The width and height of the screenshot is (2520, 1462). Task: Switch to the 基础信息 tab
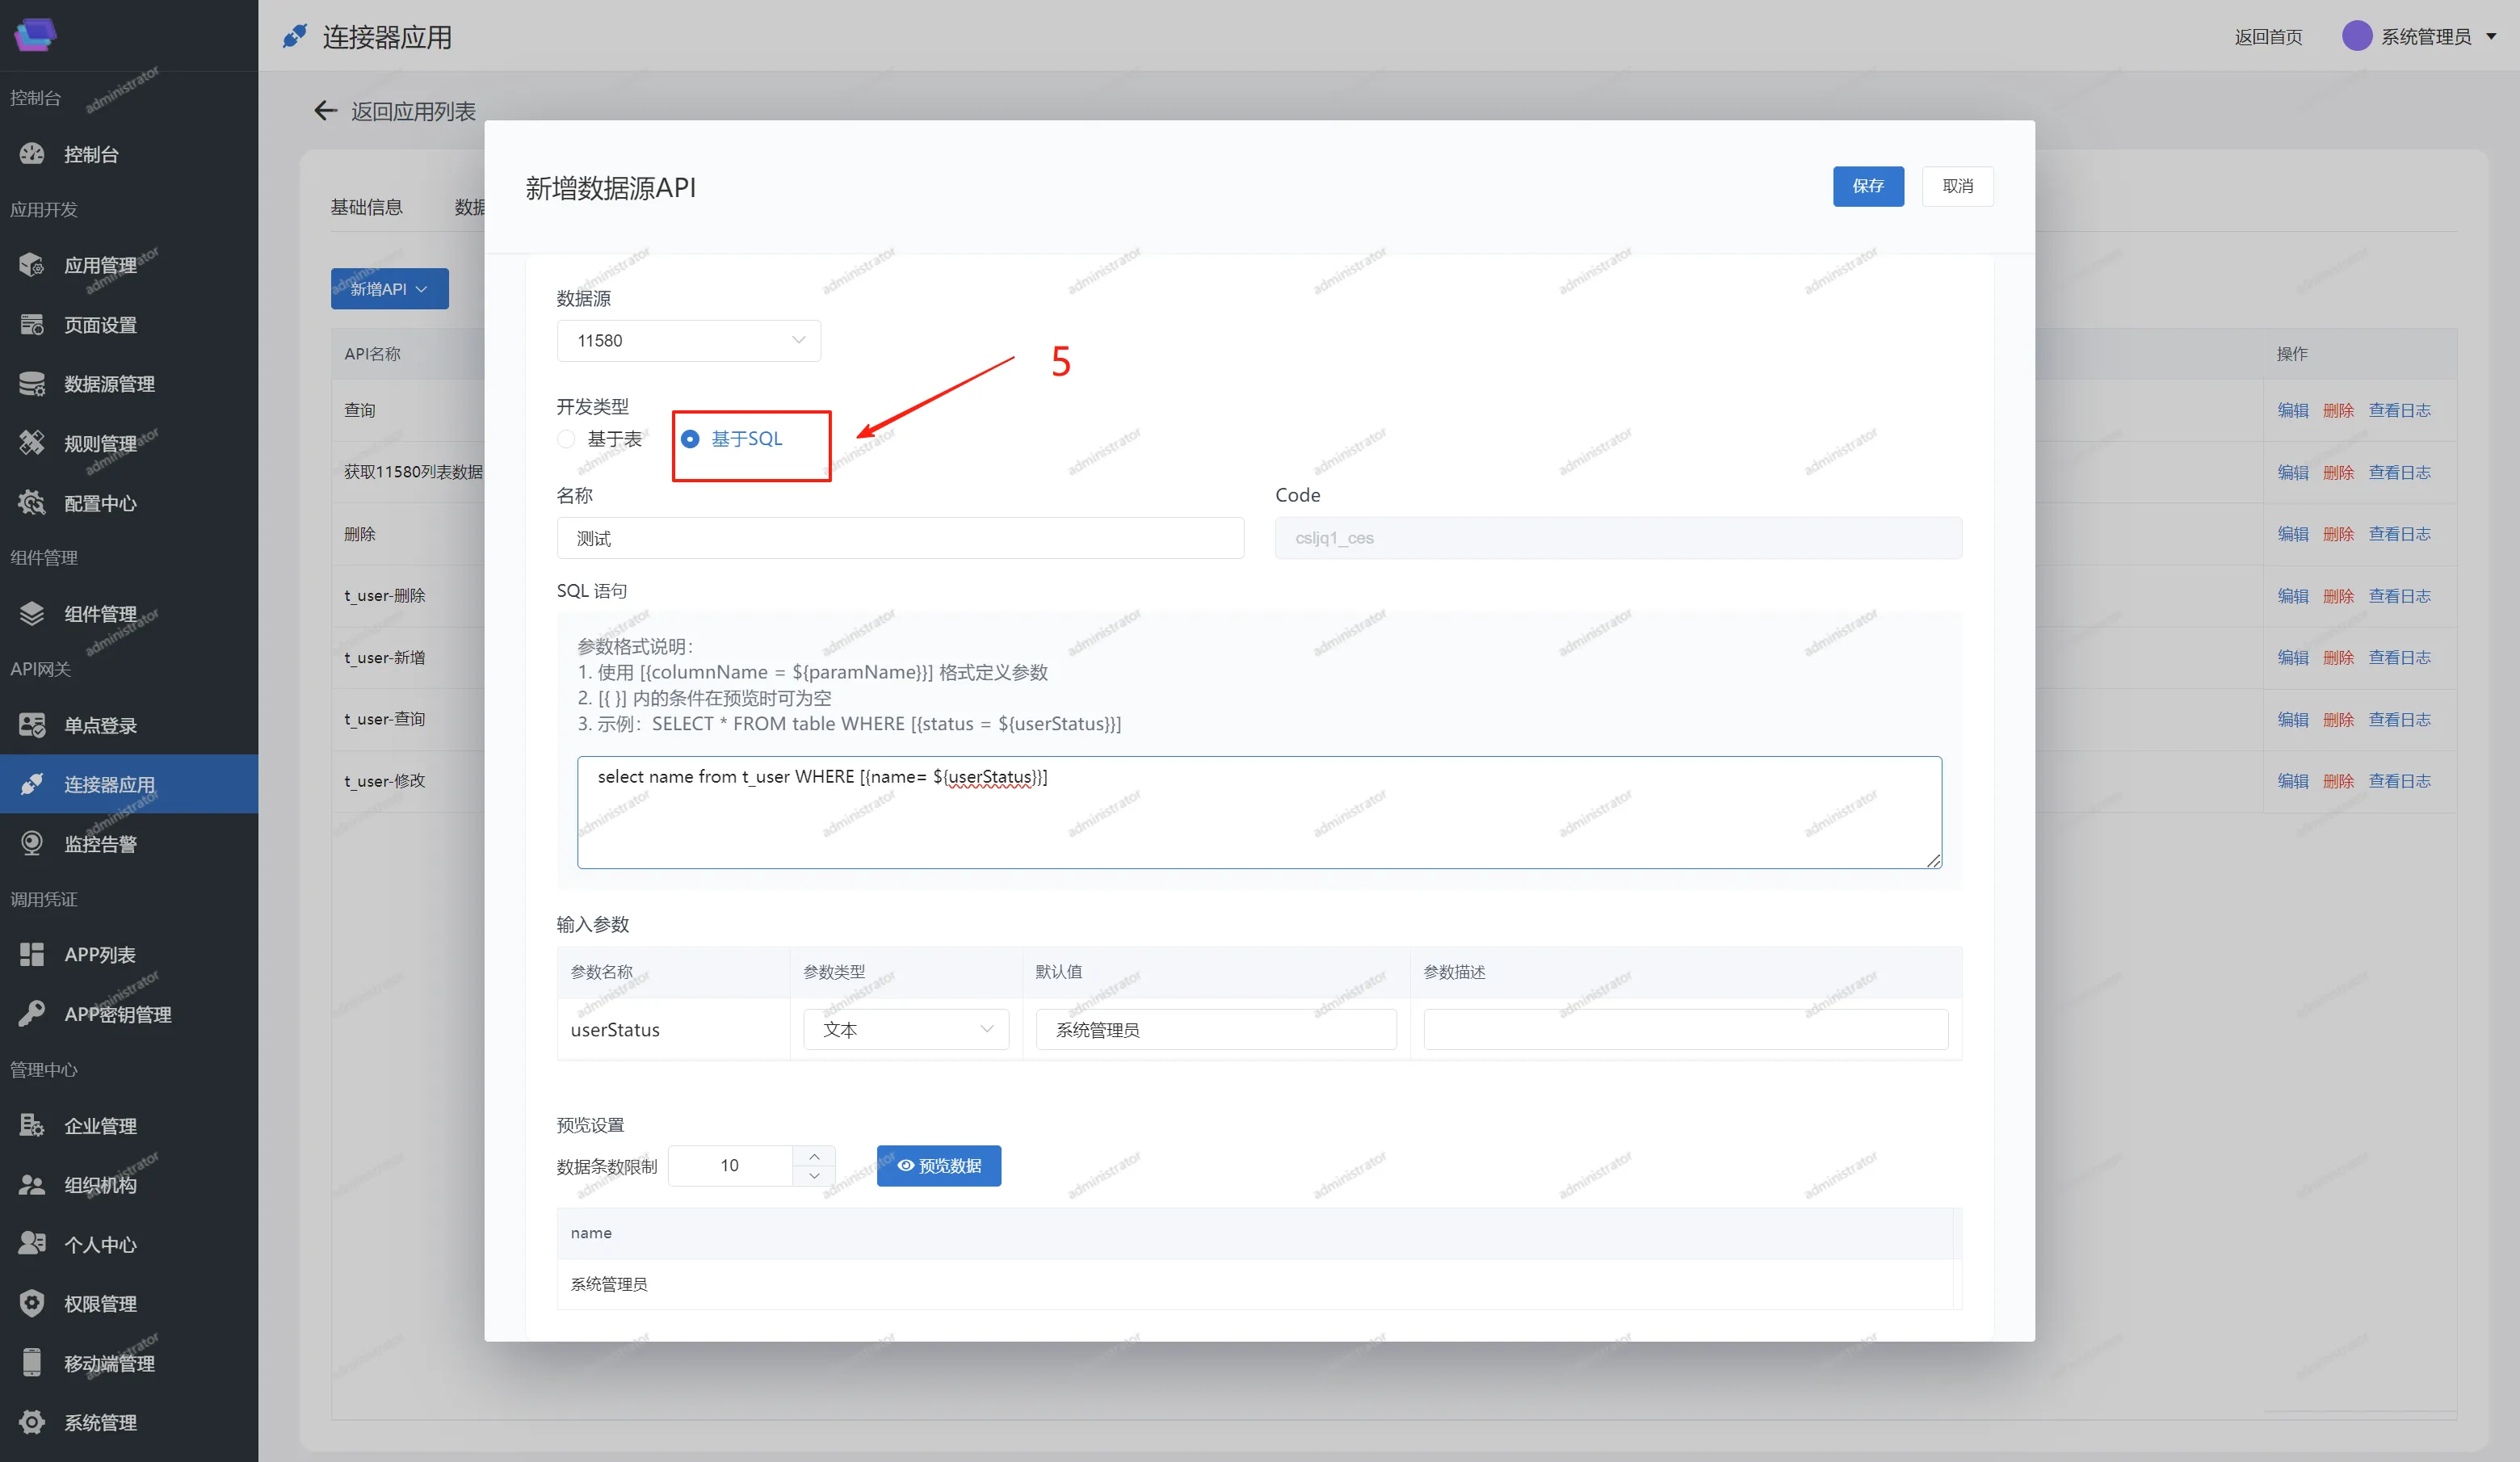(366, 207)
